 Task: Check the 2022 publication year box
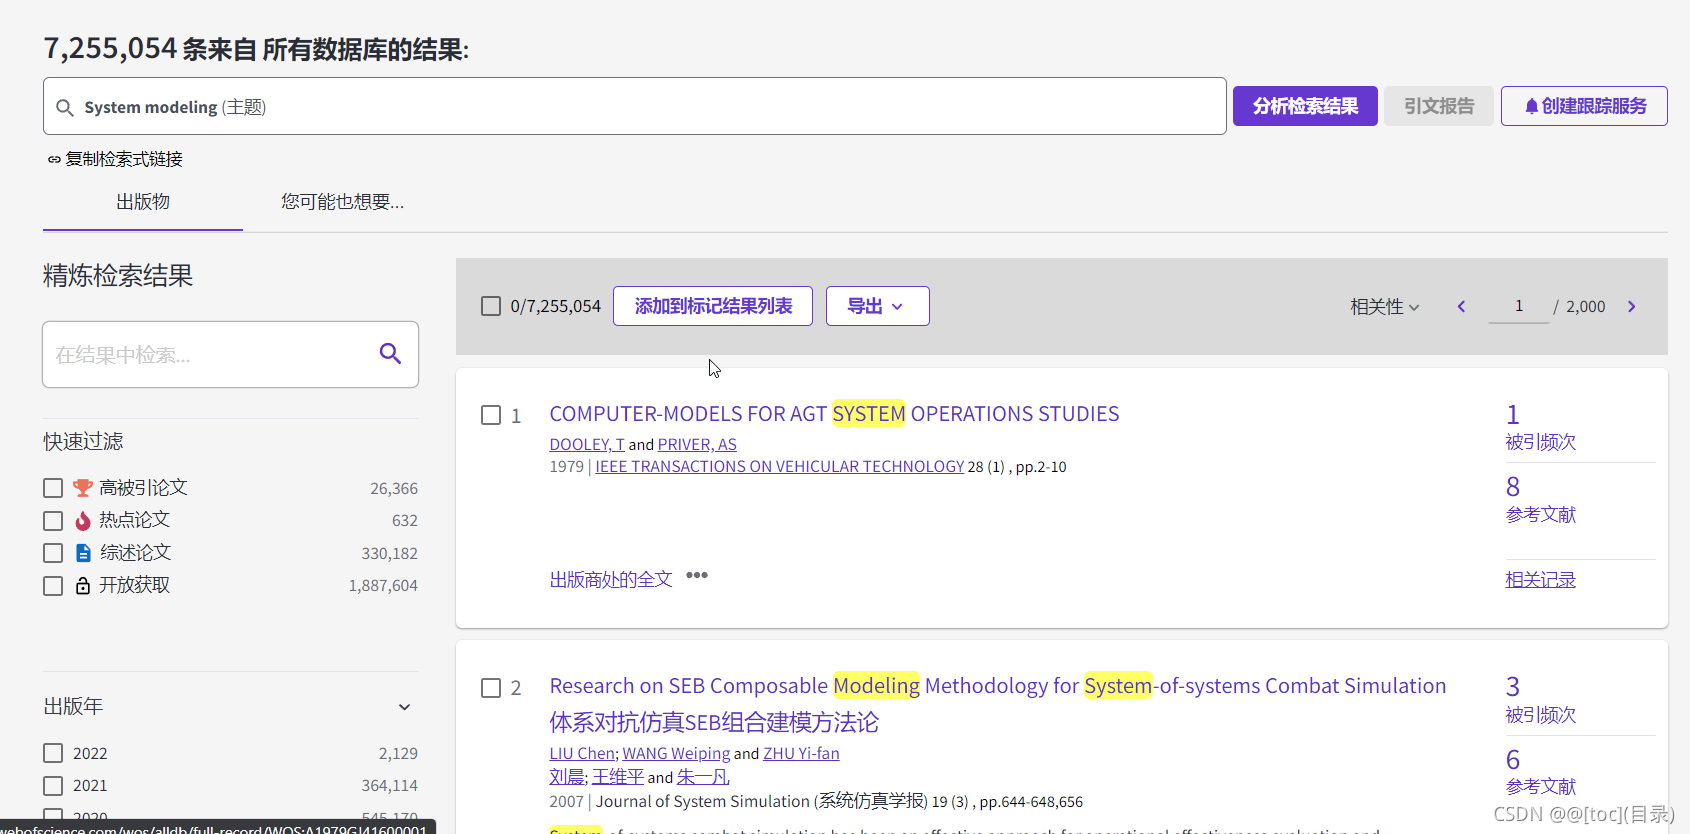(x=53, y=753)
